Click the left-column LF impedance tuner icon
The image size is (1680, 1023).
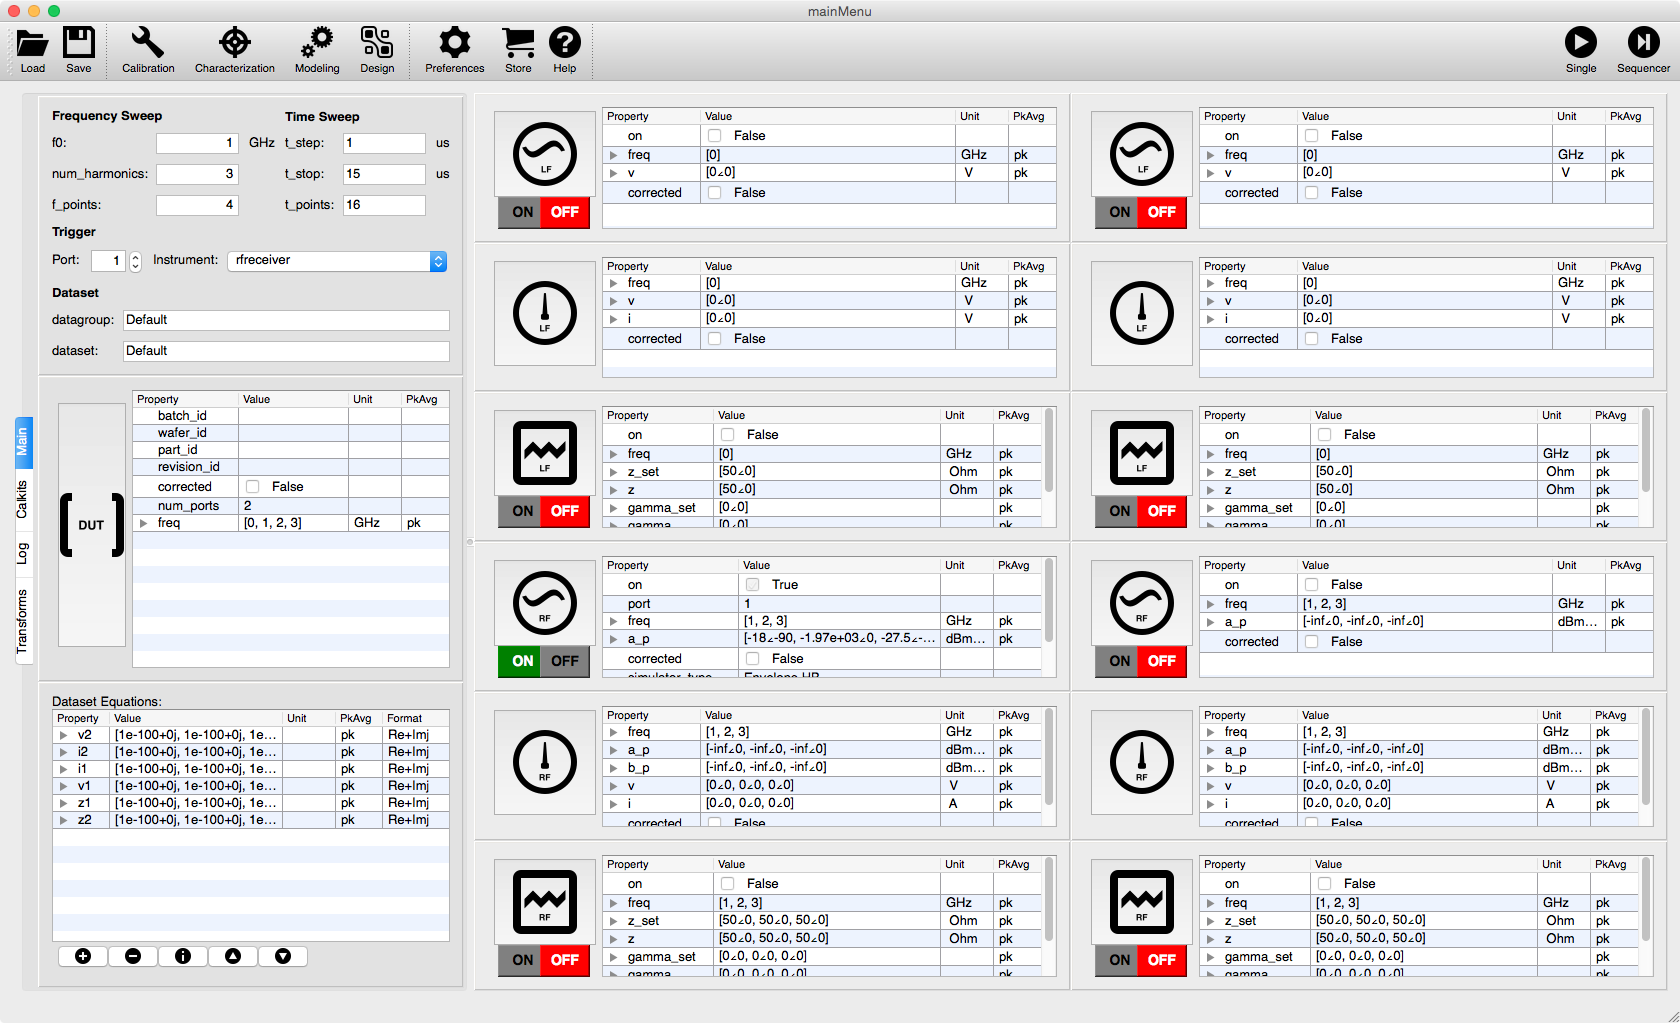coord(545,453)
